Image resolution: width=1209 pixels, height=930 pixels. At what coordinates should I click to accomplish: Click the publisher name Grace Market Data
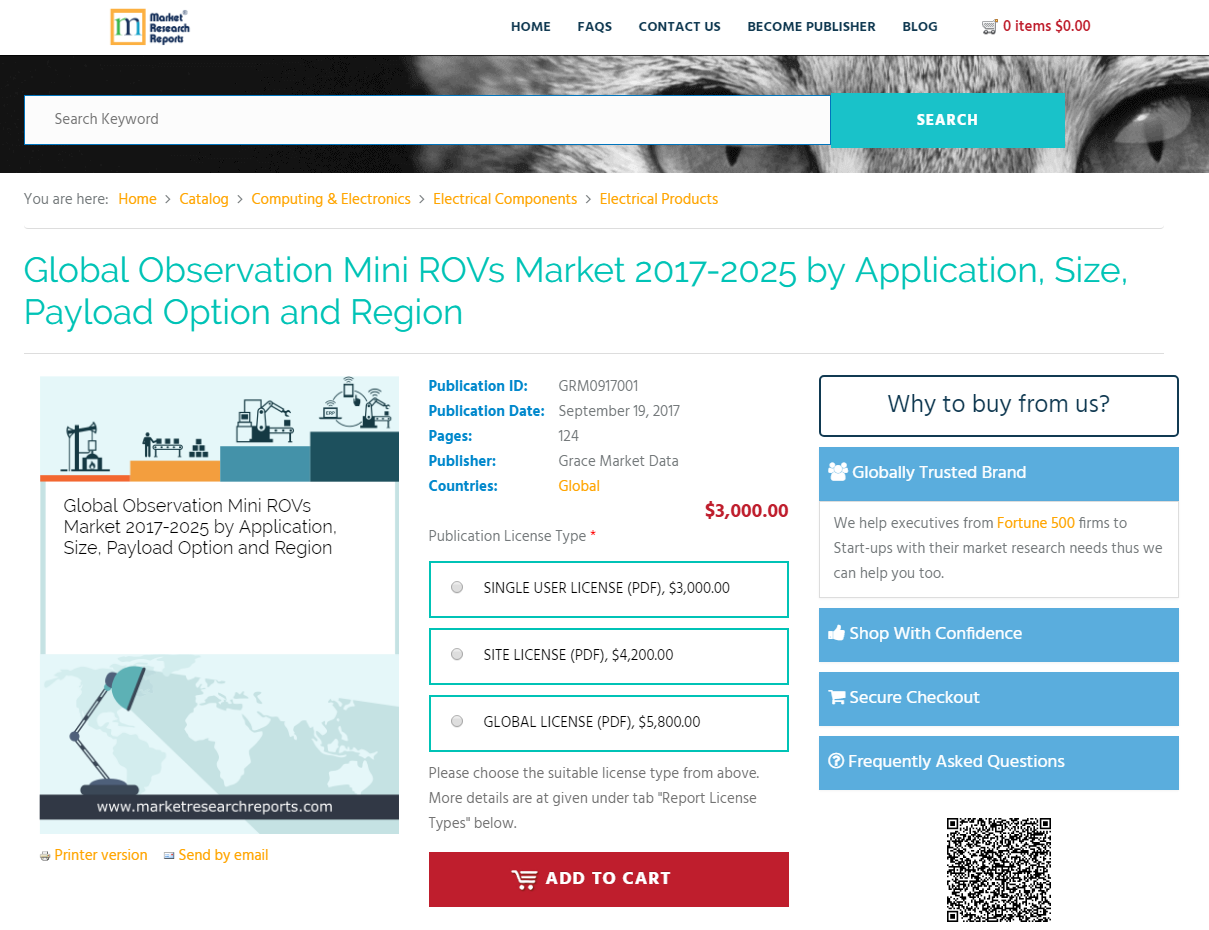(x=618, y=461)
